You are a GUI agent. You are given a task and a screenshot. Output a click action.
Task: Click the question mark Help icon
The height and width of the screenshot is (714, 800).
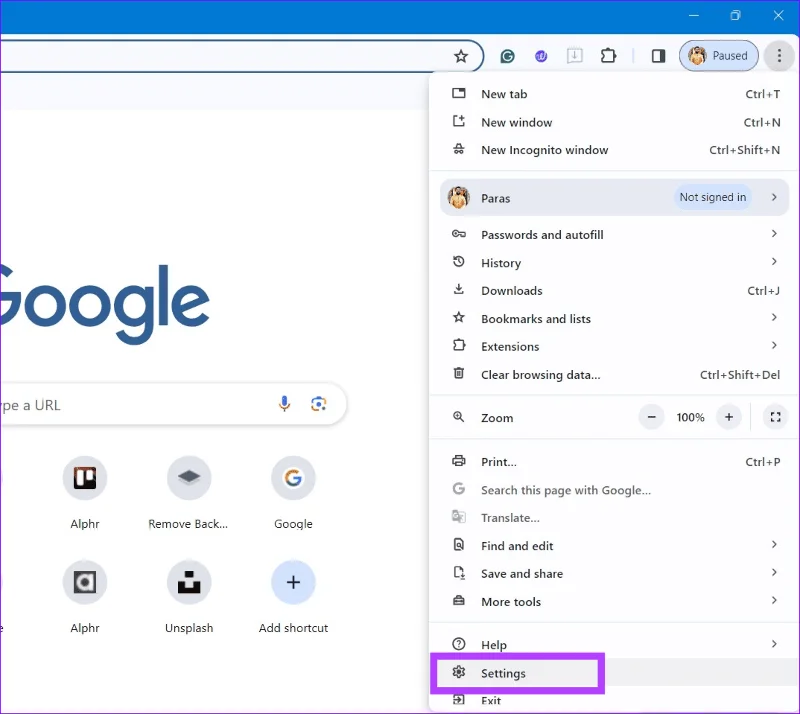(x=459, y=644)
